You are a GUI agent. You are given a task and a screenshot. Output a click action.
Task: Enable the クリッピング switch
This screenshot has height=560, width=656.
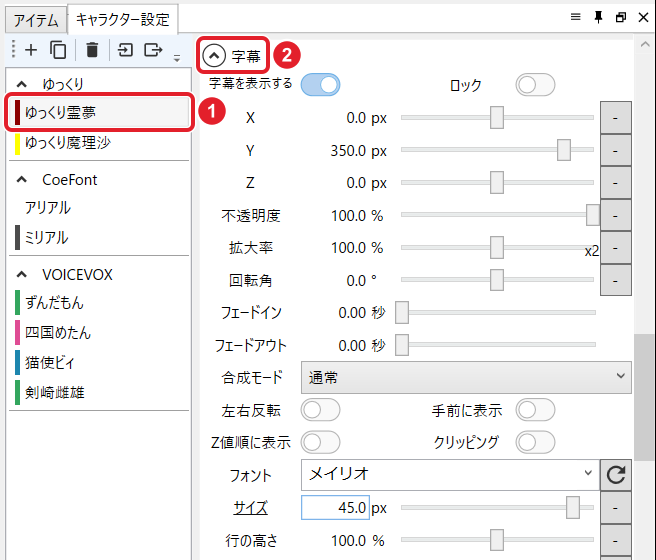pyautogui.click(x=536, y=442)
